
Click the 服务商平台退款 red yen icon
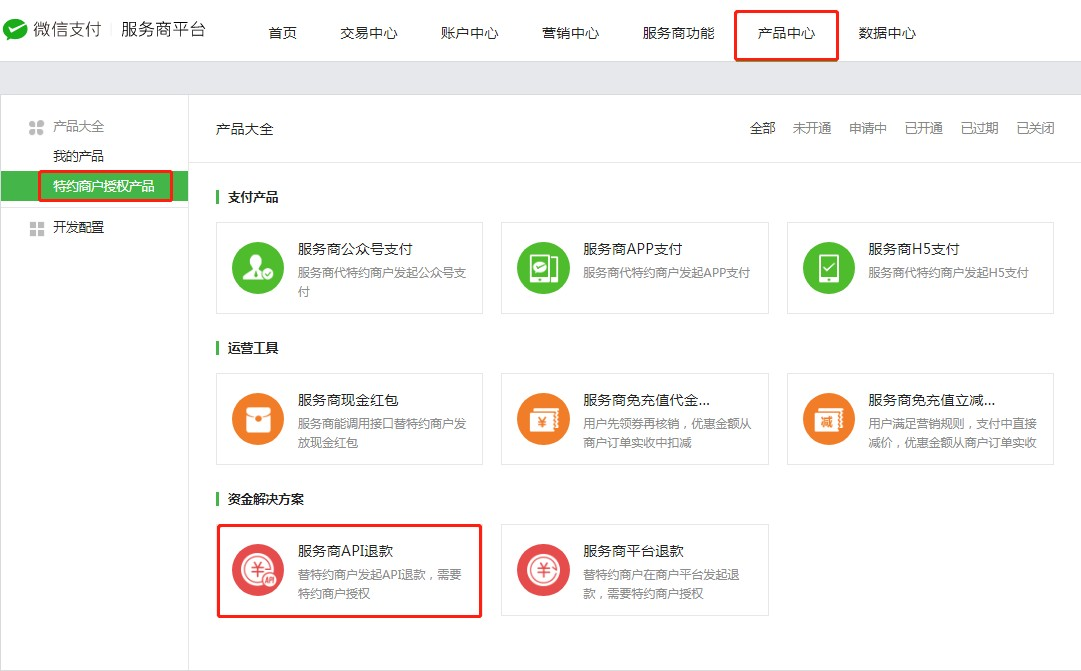pos(543,570)
